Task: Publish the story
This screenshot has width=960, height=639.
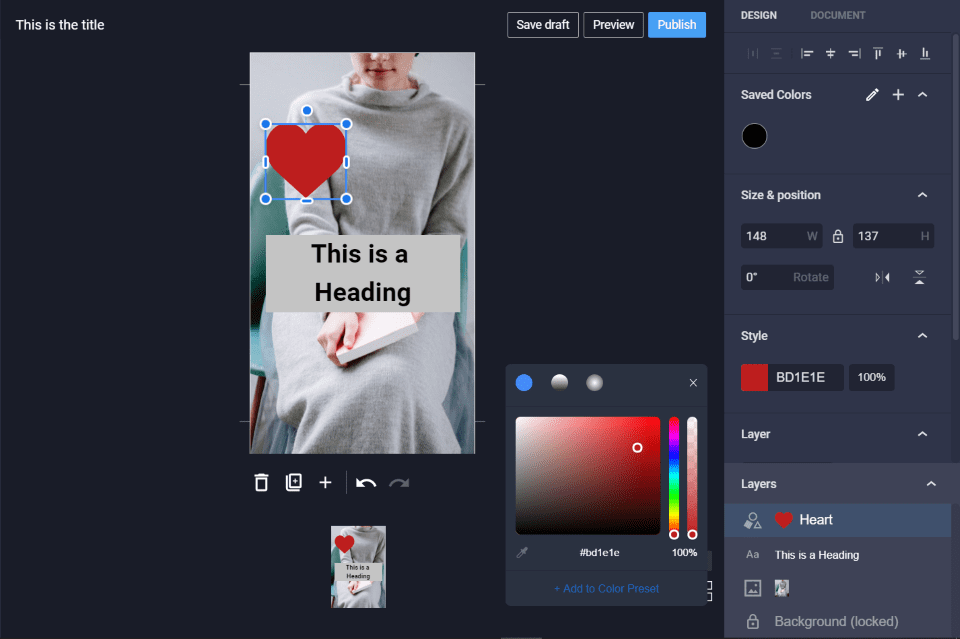Action: (x=676, y=25)
